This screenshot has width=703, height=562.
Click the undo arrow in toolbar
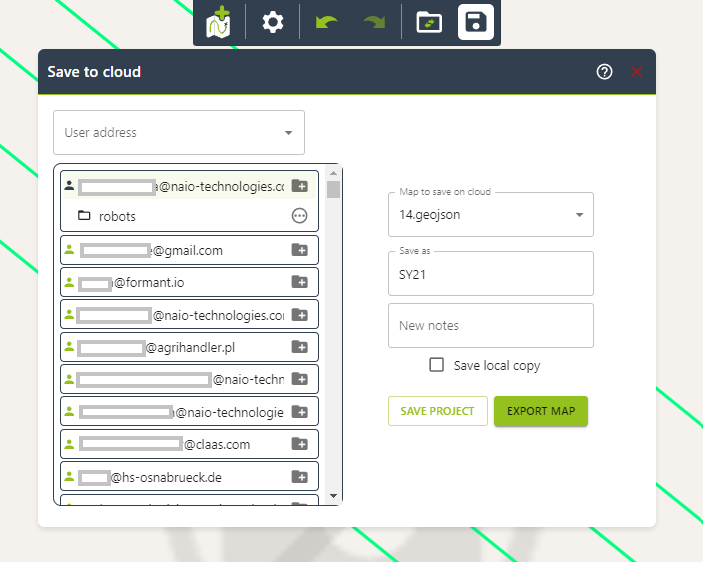pos(326,22)
